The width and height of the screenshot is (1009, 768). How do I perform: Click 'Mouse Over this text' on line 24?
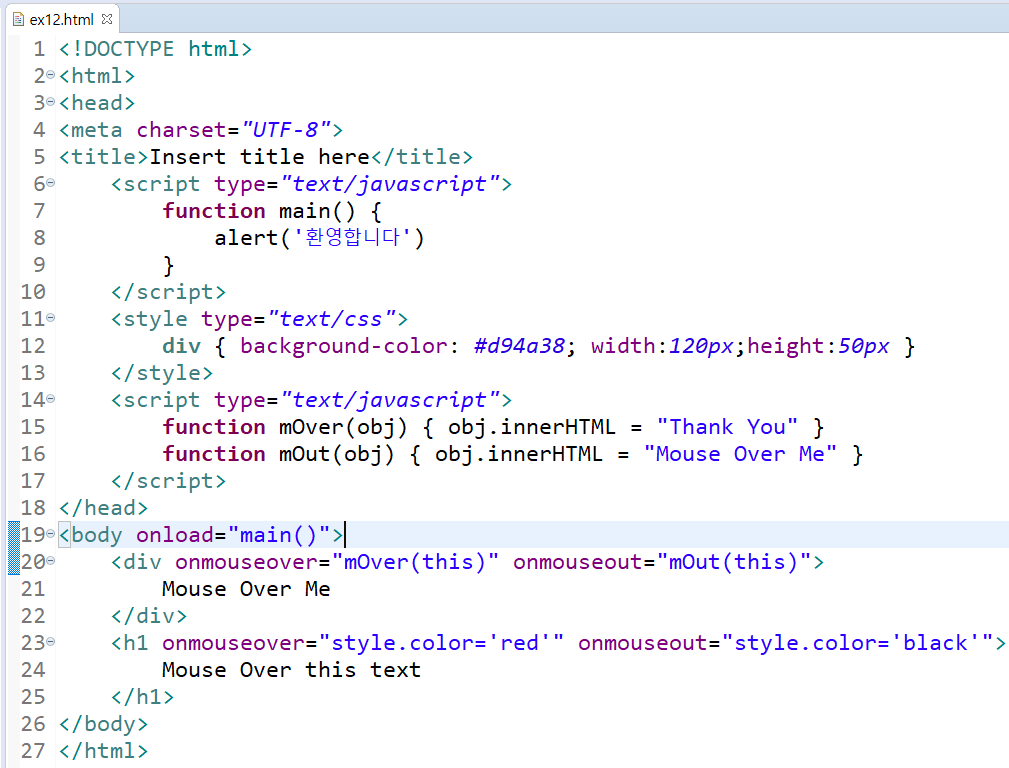click(x=292, y=670)
